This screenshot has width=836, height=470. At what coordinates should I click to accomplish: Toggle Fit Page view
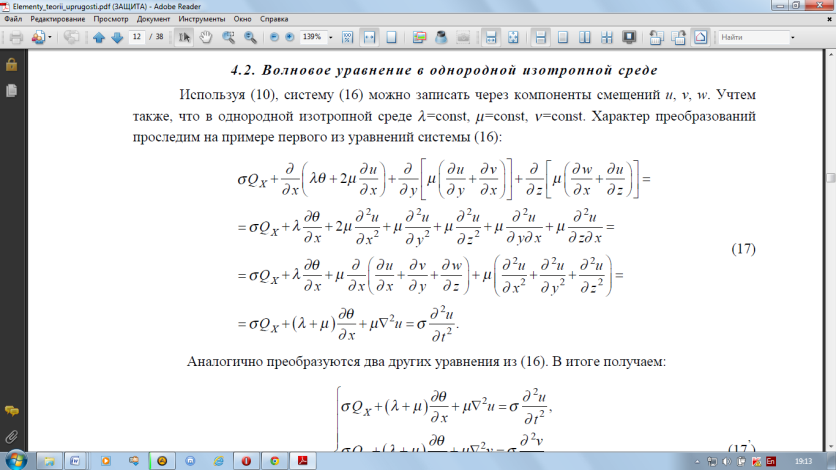pos(391,37)
